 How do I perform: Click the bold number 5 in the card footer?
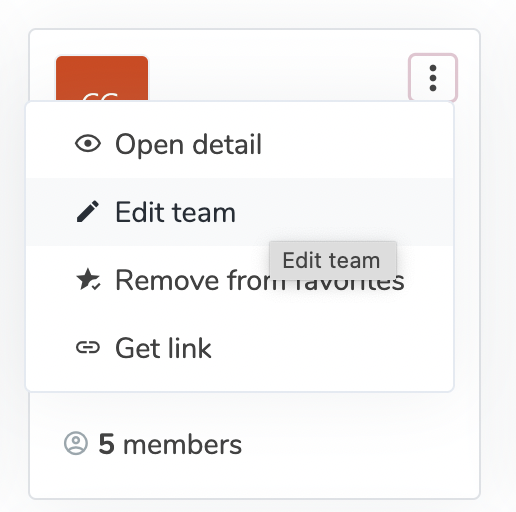pyautogui.click(x=106, y=444)
